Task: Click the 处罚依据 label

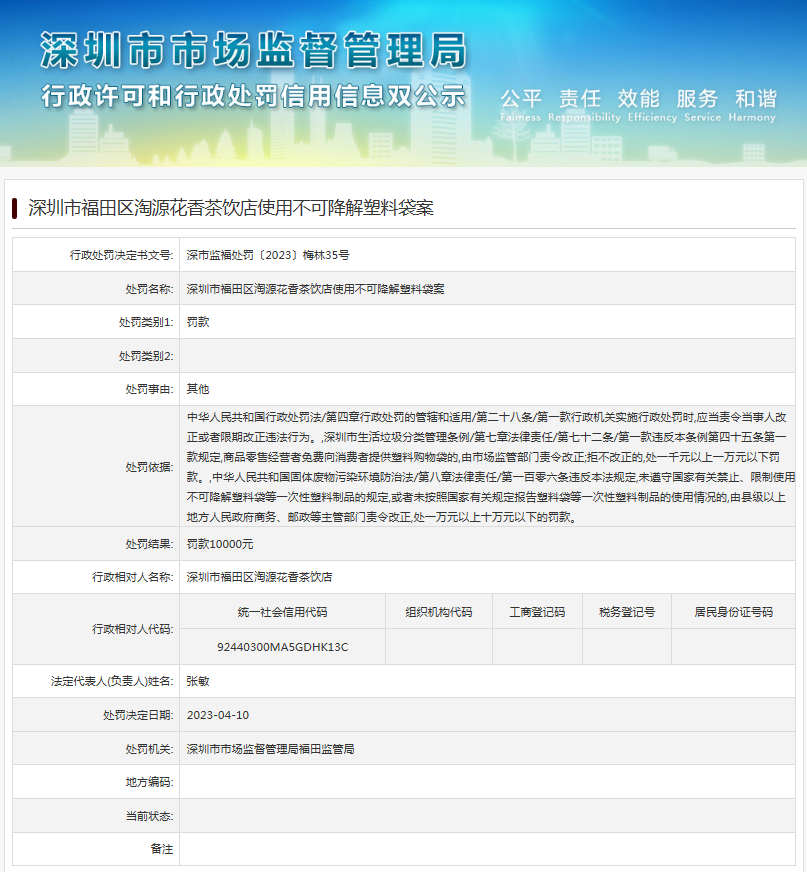Action: click(149, 467)
